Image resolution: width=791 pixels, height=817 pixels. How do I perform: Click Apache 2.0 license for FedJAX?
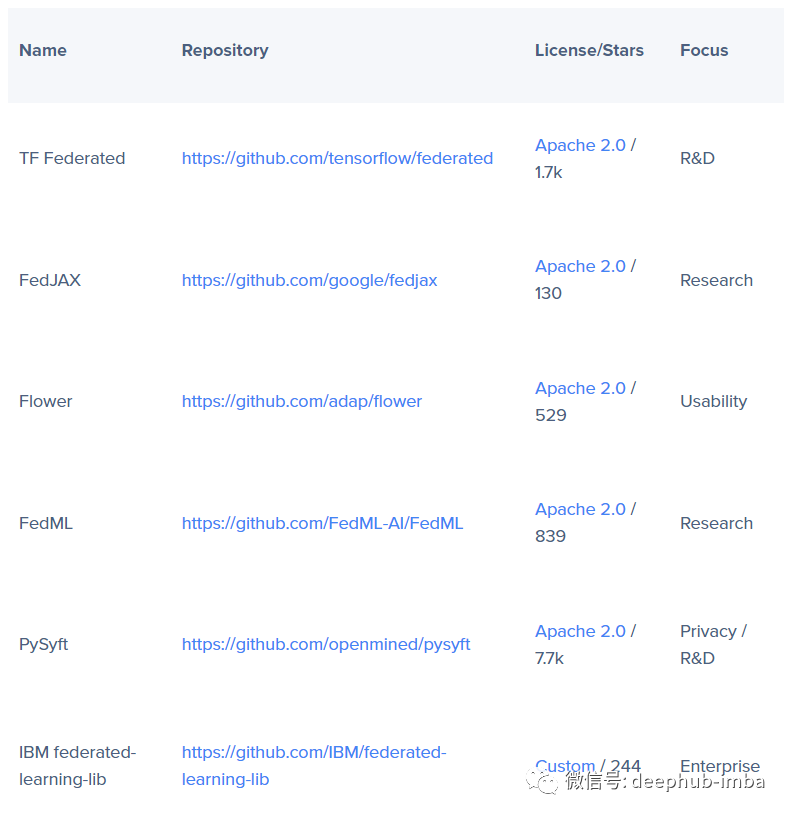[x=580, y=266]
